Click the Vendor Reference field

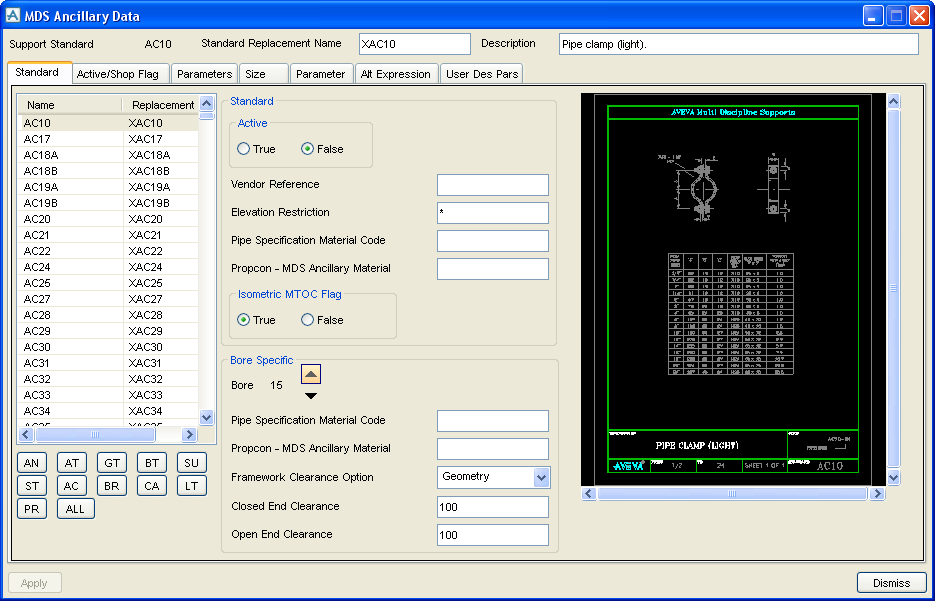(493, 185)
